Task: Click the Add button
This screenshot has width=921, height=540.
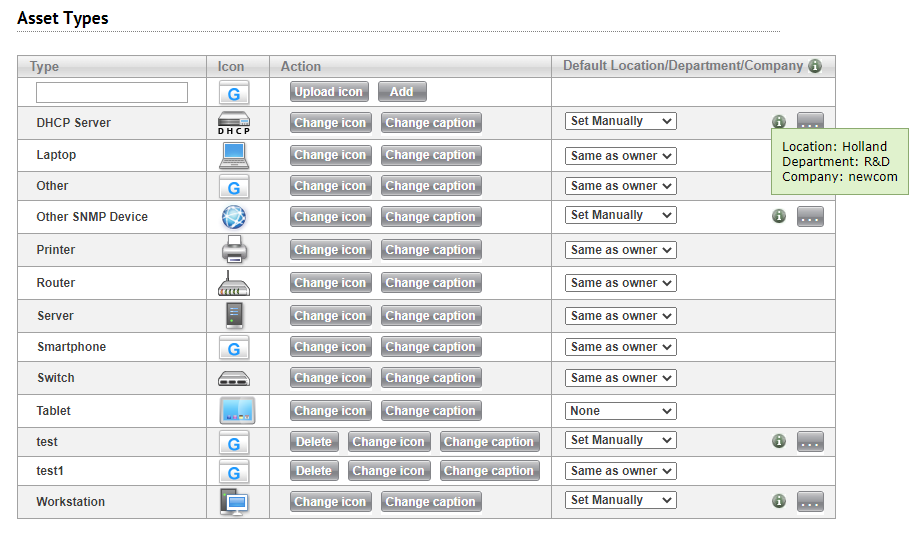Action: [402, 92]
